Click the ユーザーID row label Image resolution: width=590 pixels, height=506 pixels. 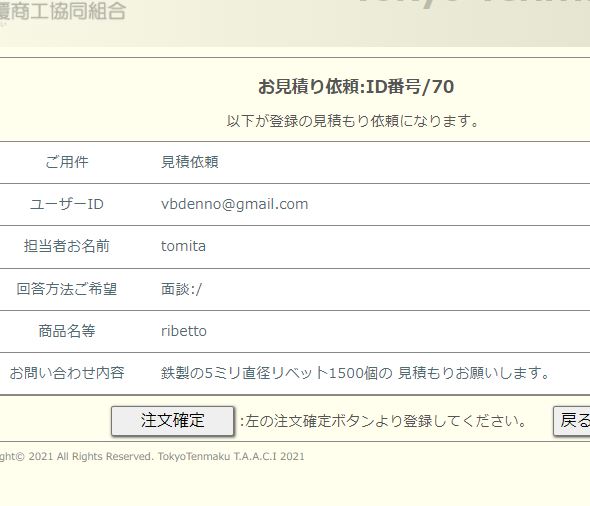tap(67, 204)
